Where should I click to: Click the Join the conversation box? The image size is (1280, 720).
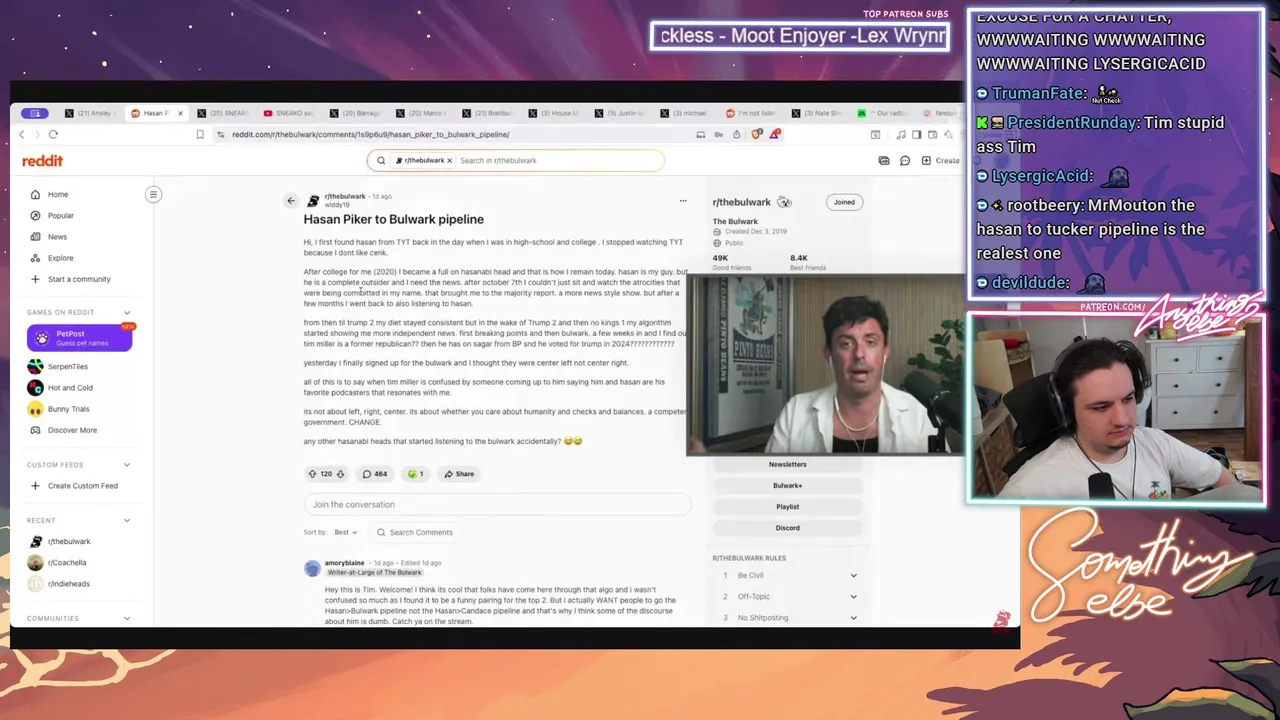(x=497, y=504)
